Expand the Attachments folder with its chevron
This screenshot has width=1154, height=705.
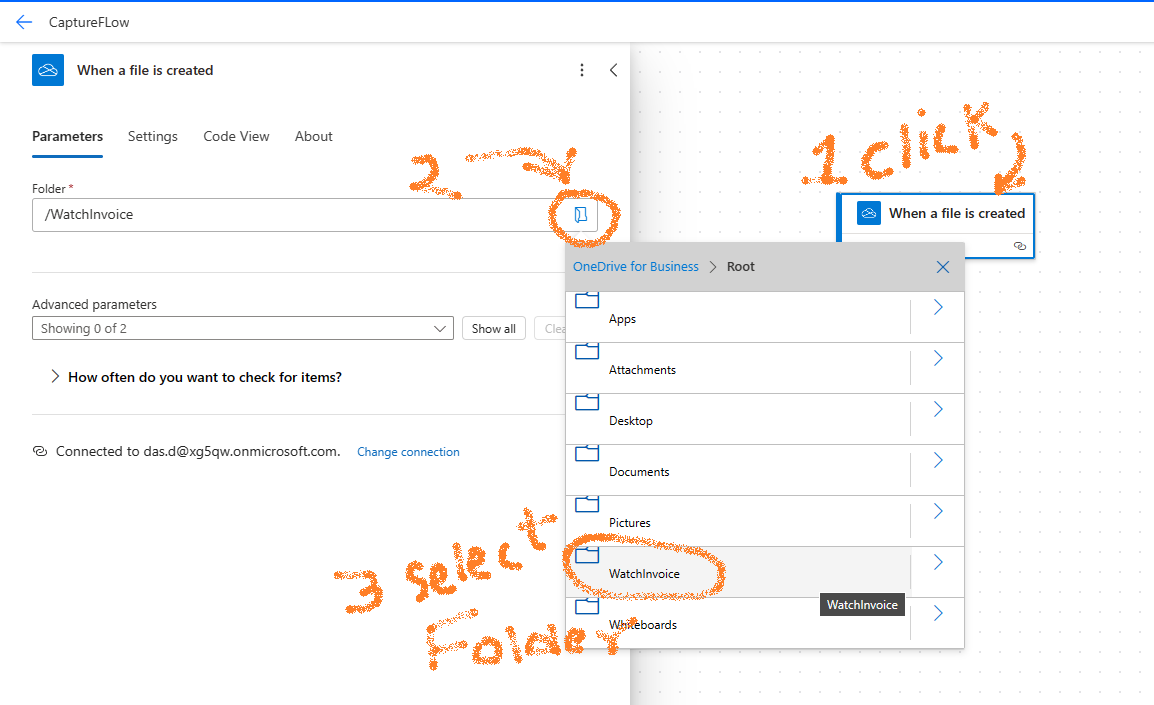click(x=938, y=358)
